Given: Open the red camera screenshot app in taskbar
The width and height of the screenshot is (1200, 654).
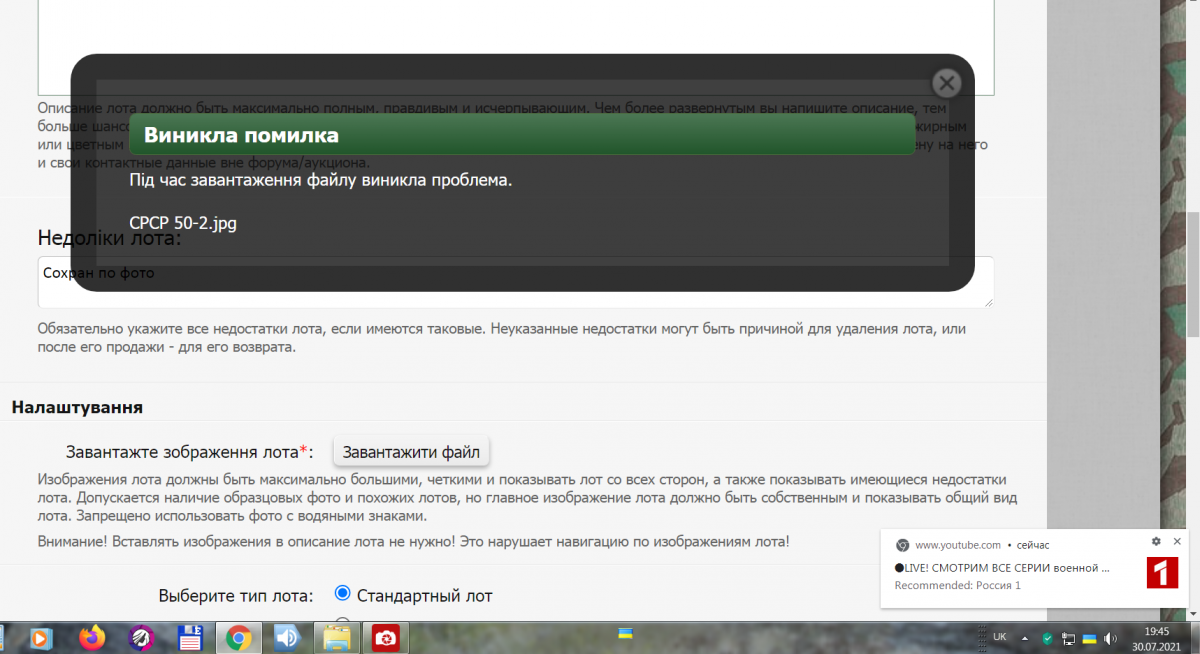Looking at the screenshot, I should 385,638.
